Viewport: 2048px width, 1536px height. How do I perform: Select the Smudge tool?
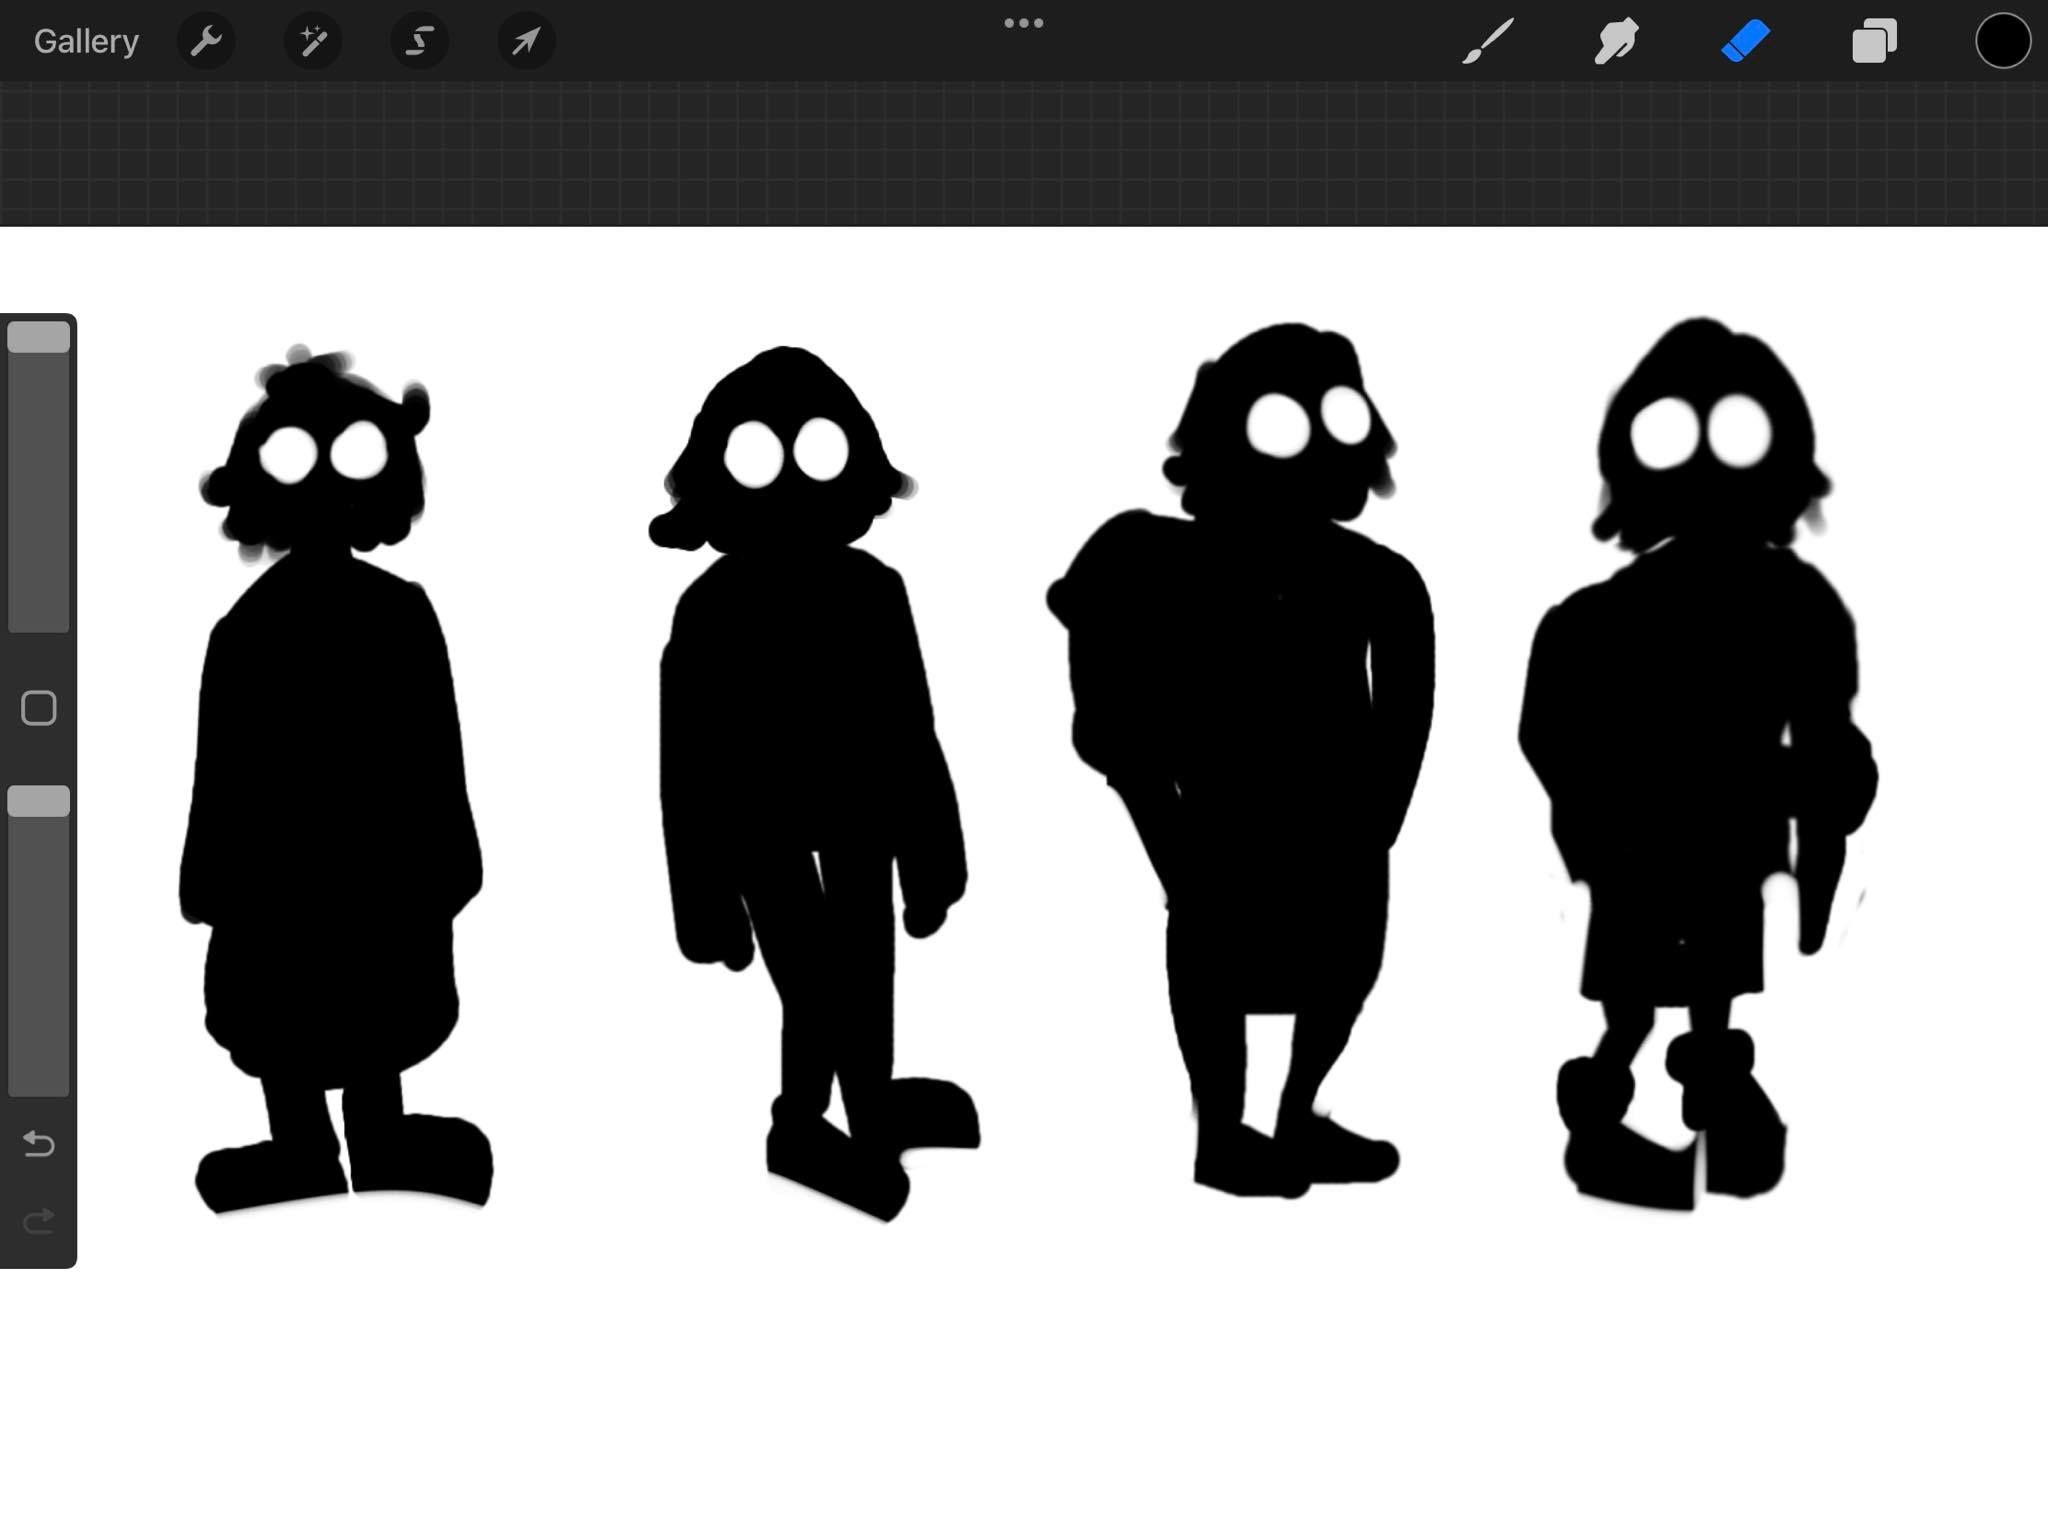pos(1616,41)
